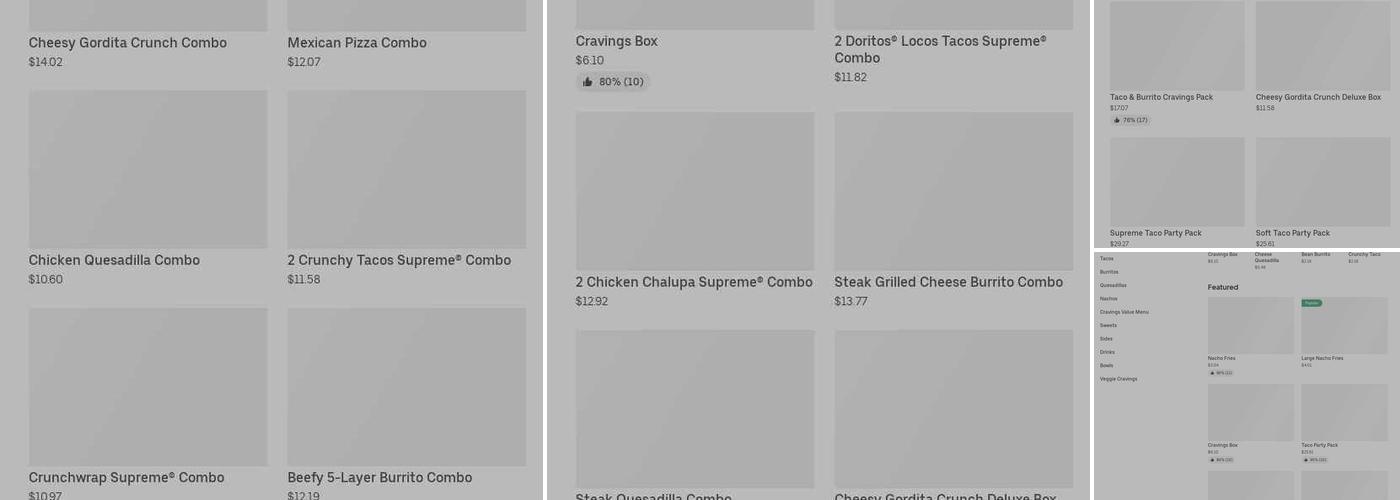Select the Chicken Quesadilla Combo title
Viewport: 1400px width, 500px height.
point(114,260)
